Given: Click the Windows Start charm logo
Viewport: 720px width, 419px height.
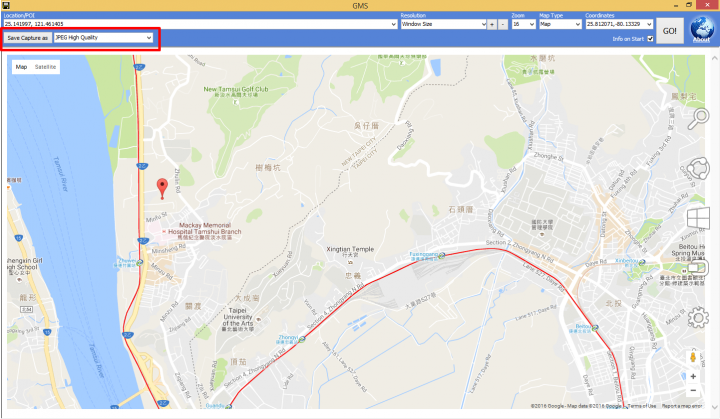Looking at the screenshot, I should 698,218.
